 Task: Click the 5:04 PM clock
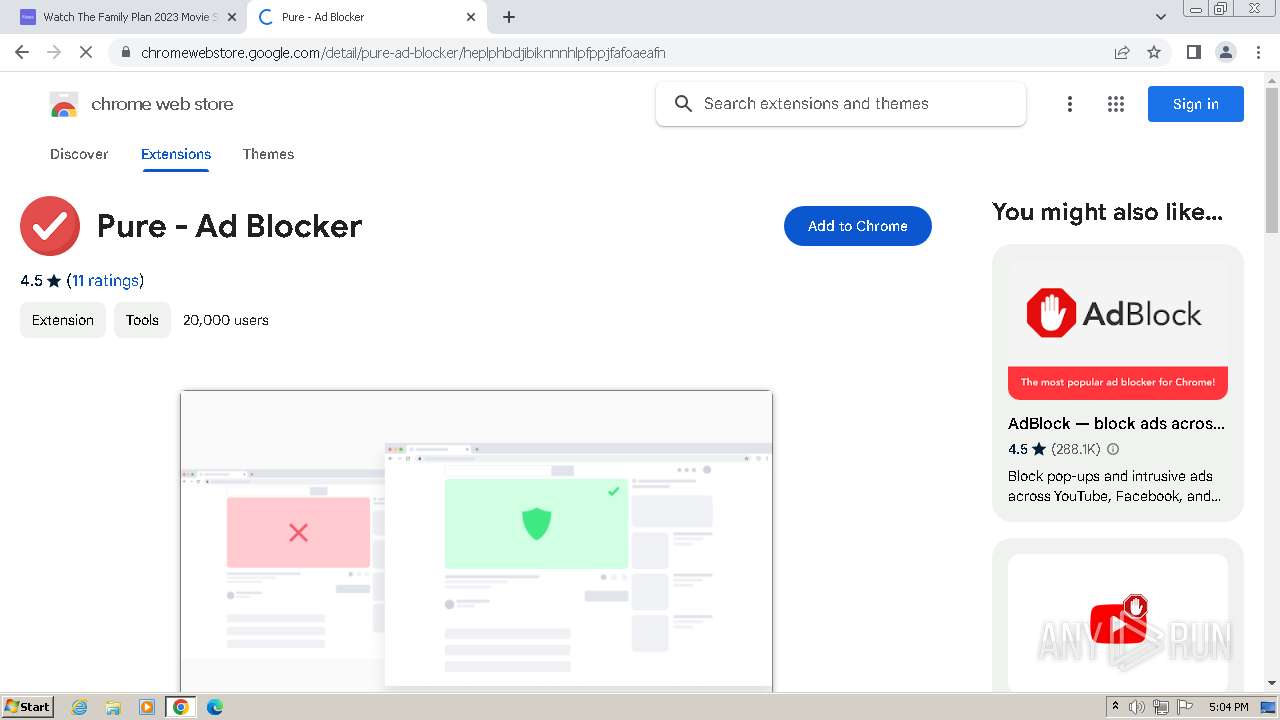click(x=1228, y=707)
